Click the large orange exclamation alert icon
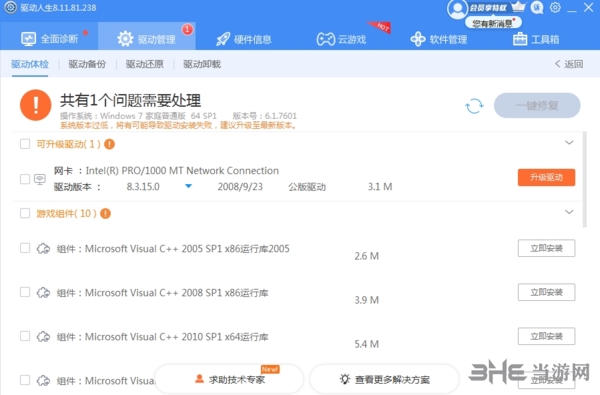The width and height of the screenshot is (600, 395). pos(36,105)
